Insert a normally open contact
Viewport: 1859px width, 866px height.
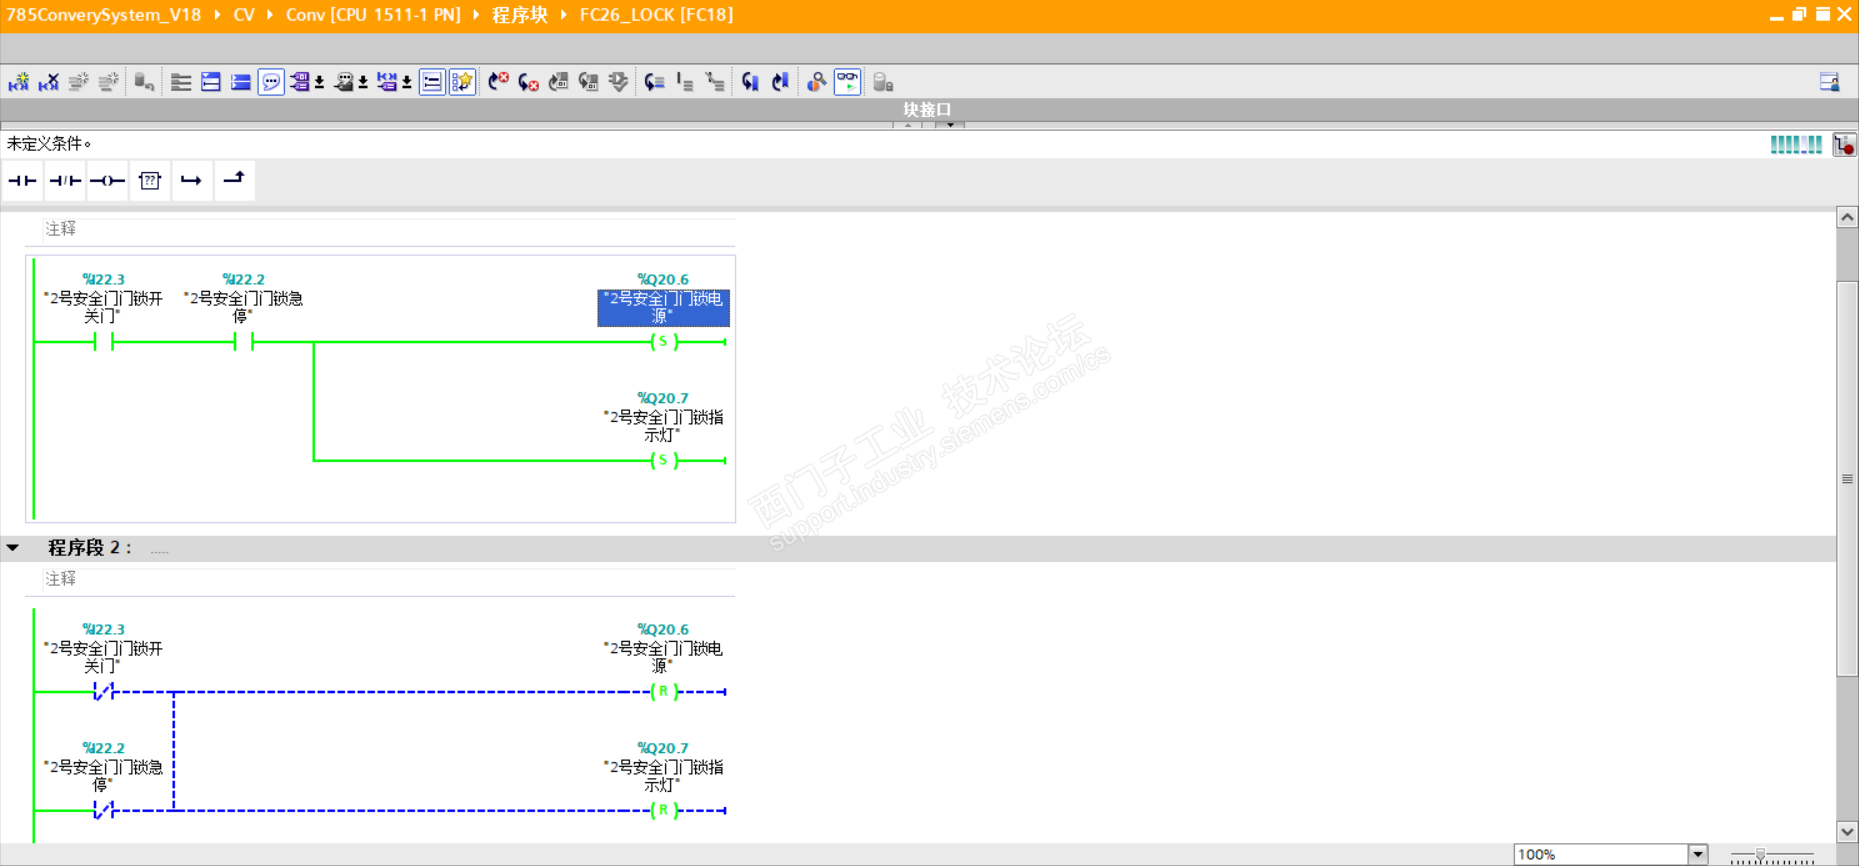(x=22, y=181)
